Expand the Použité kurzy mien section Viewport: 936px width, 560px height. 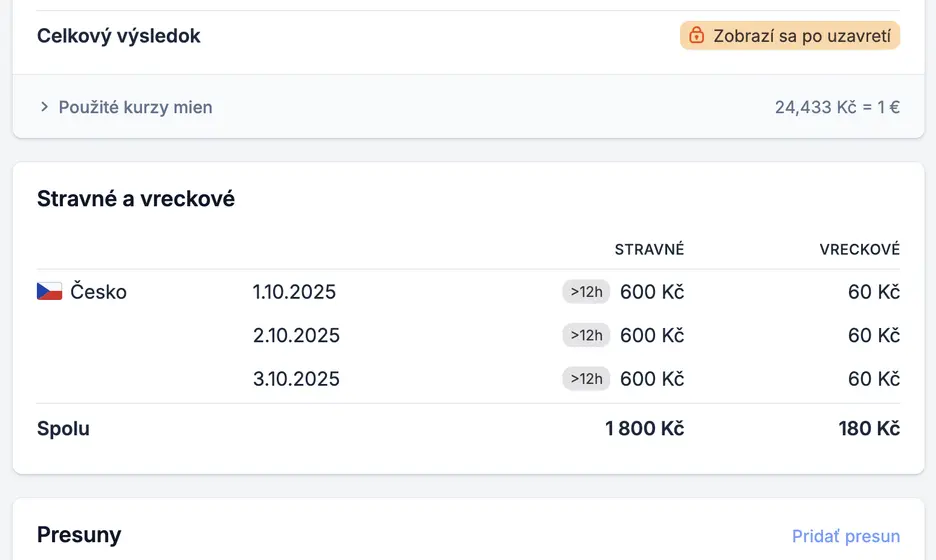pos(135,107)
